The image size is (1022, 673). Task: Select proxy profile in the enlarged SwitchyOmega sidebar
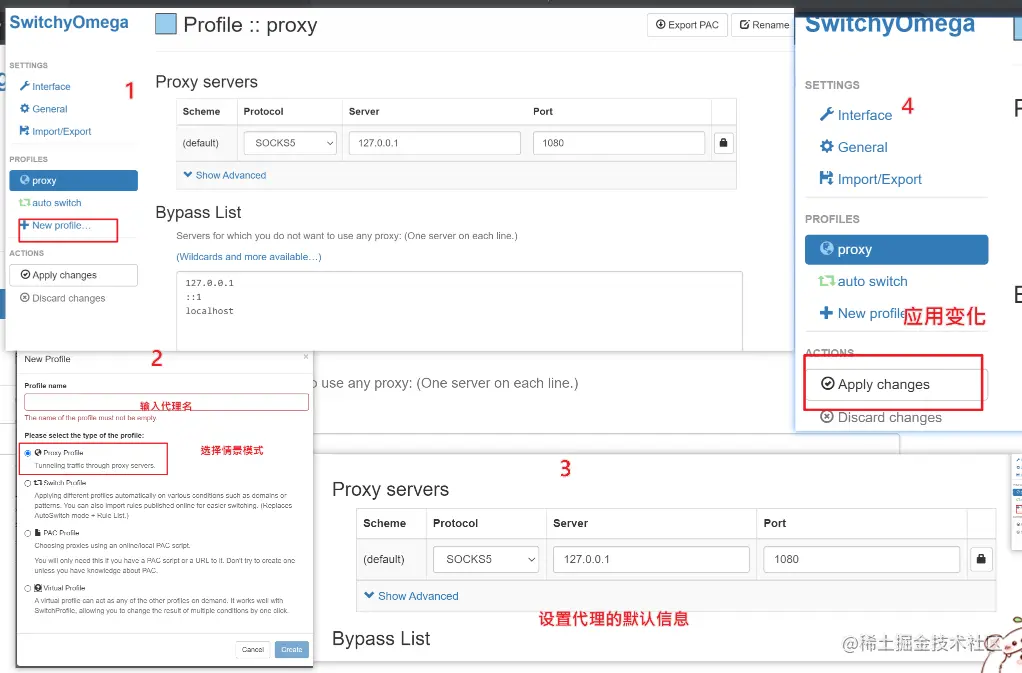pos(896,250)
